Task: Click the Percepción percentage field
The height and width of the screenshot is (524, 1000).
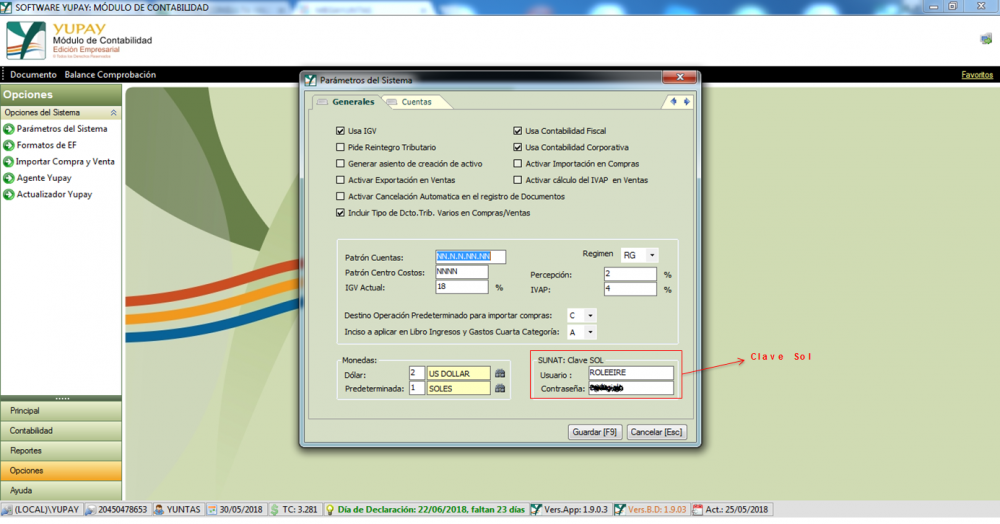Action: click(x=630, y=274)
